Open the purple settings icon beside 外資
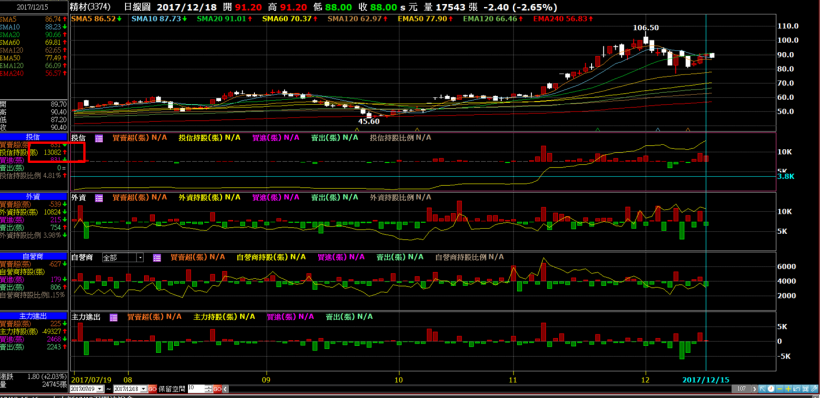 pos(99,198)
